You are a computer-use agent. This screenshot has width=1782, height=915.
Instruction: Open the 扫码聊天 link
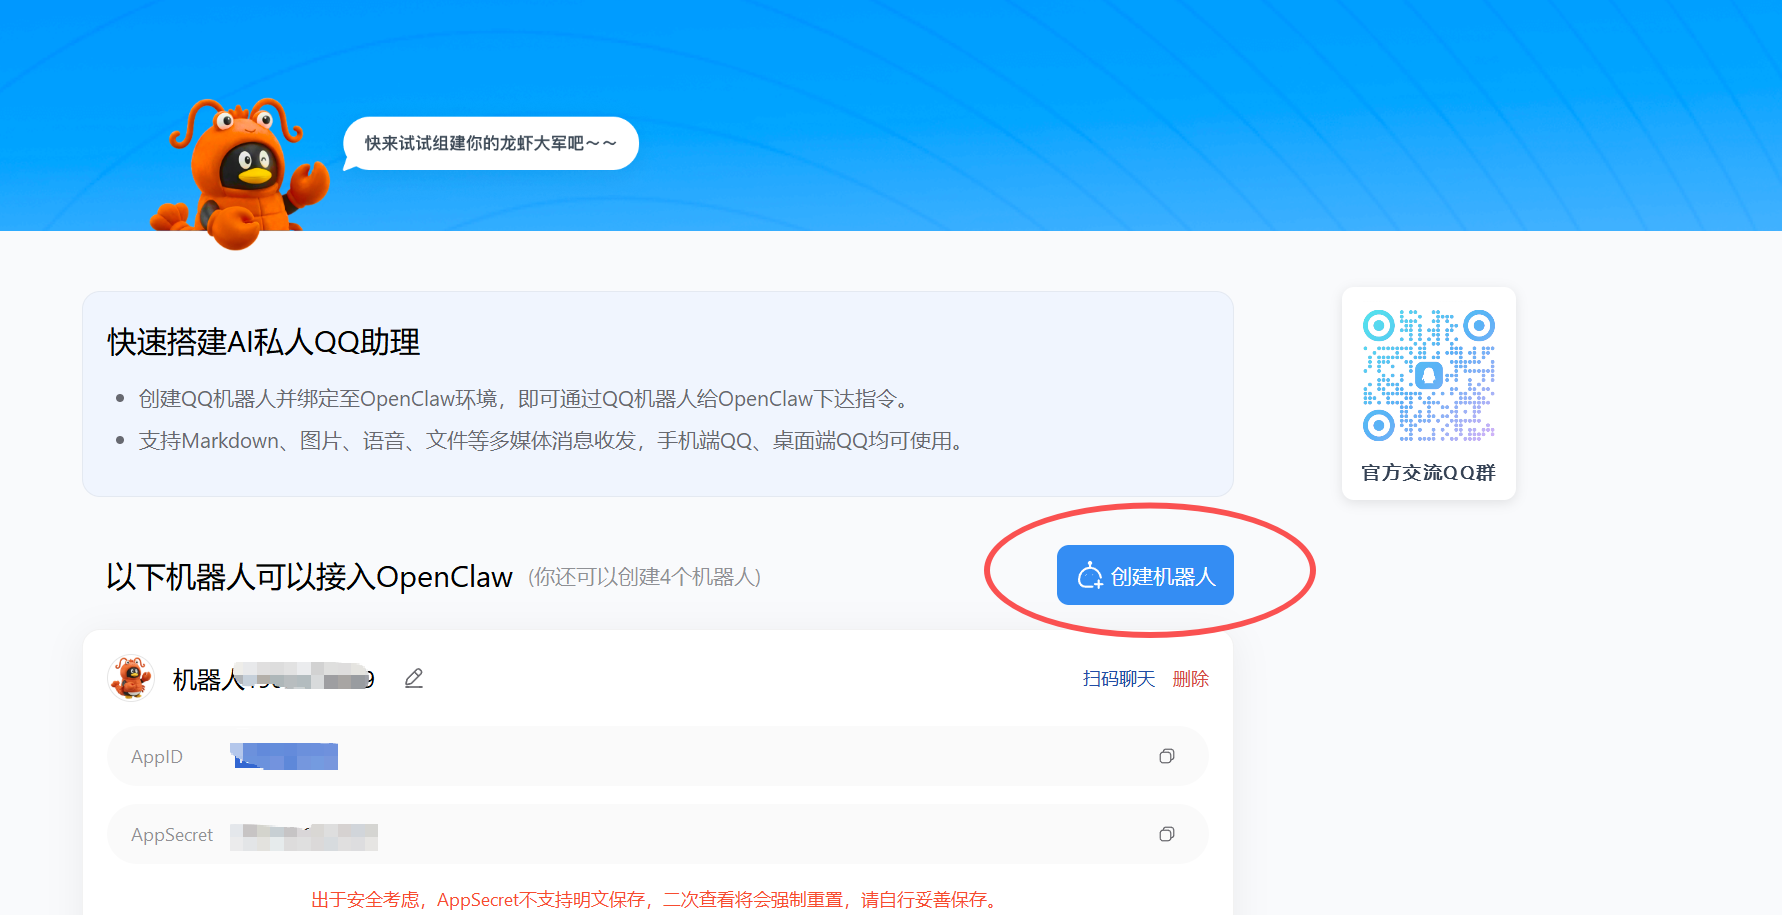[x=1119, y=679]
